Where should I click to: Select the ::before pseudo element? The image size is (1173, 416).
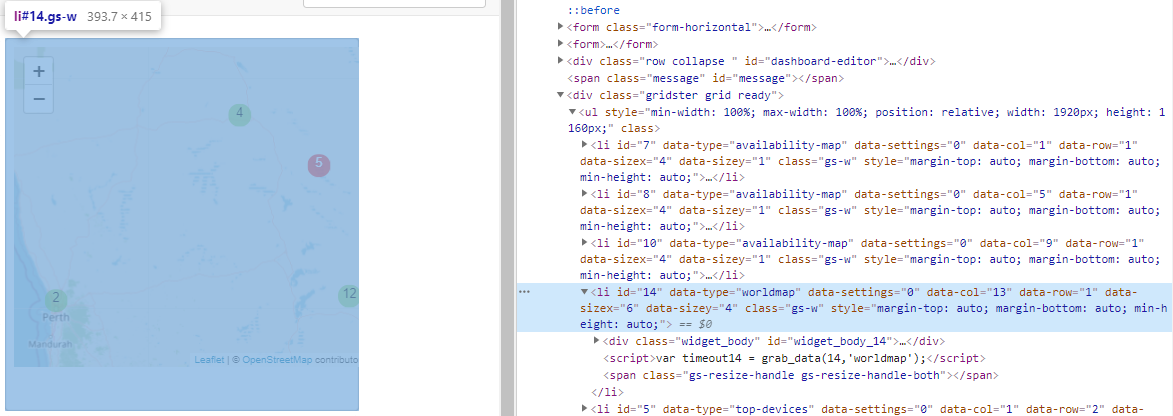tap(591, 10)
